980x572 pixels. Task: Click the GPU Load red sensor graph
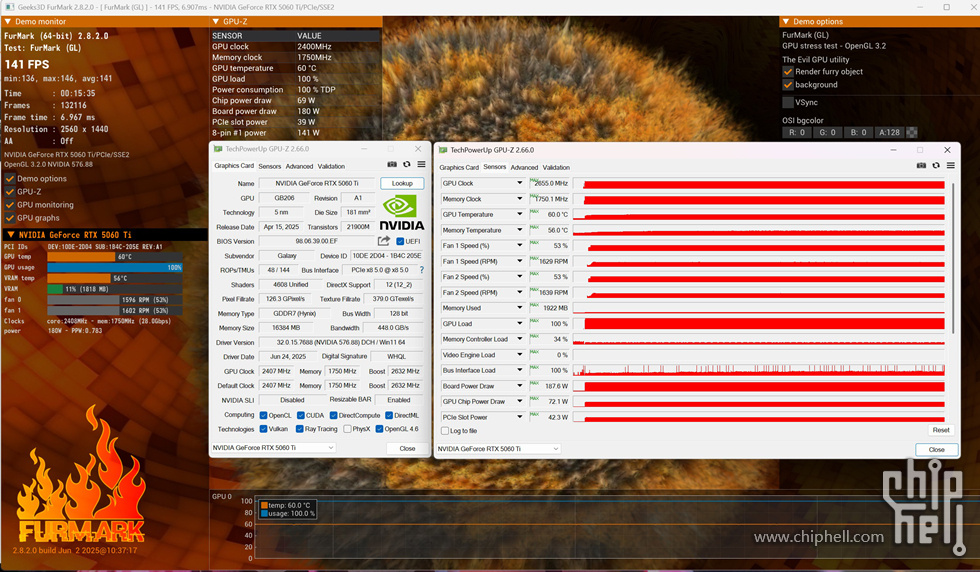tap(759, 323)
